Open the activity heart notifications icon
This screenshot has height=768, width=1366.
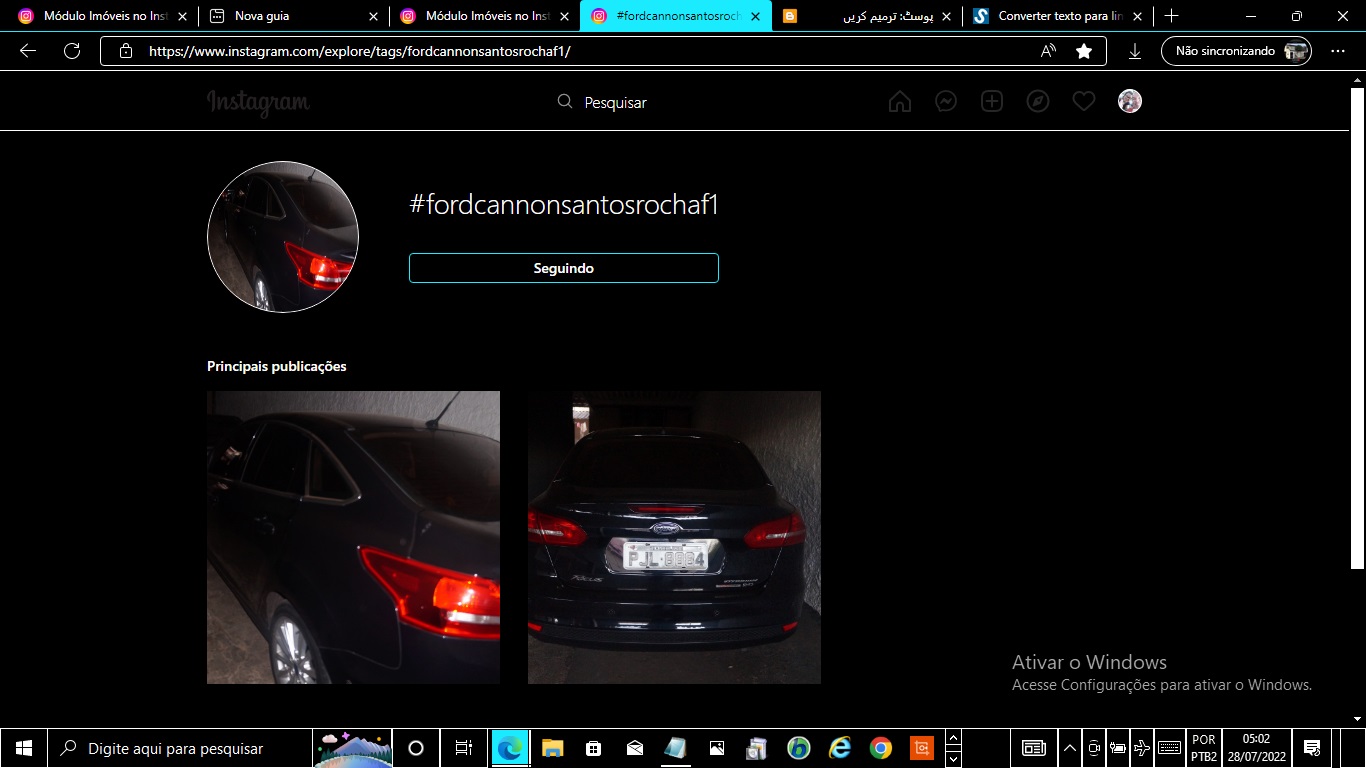click(1084, 102)
